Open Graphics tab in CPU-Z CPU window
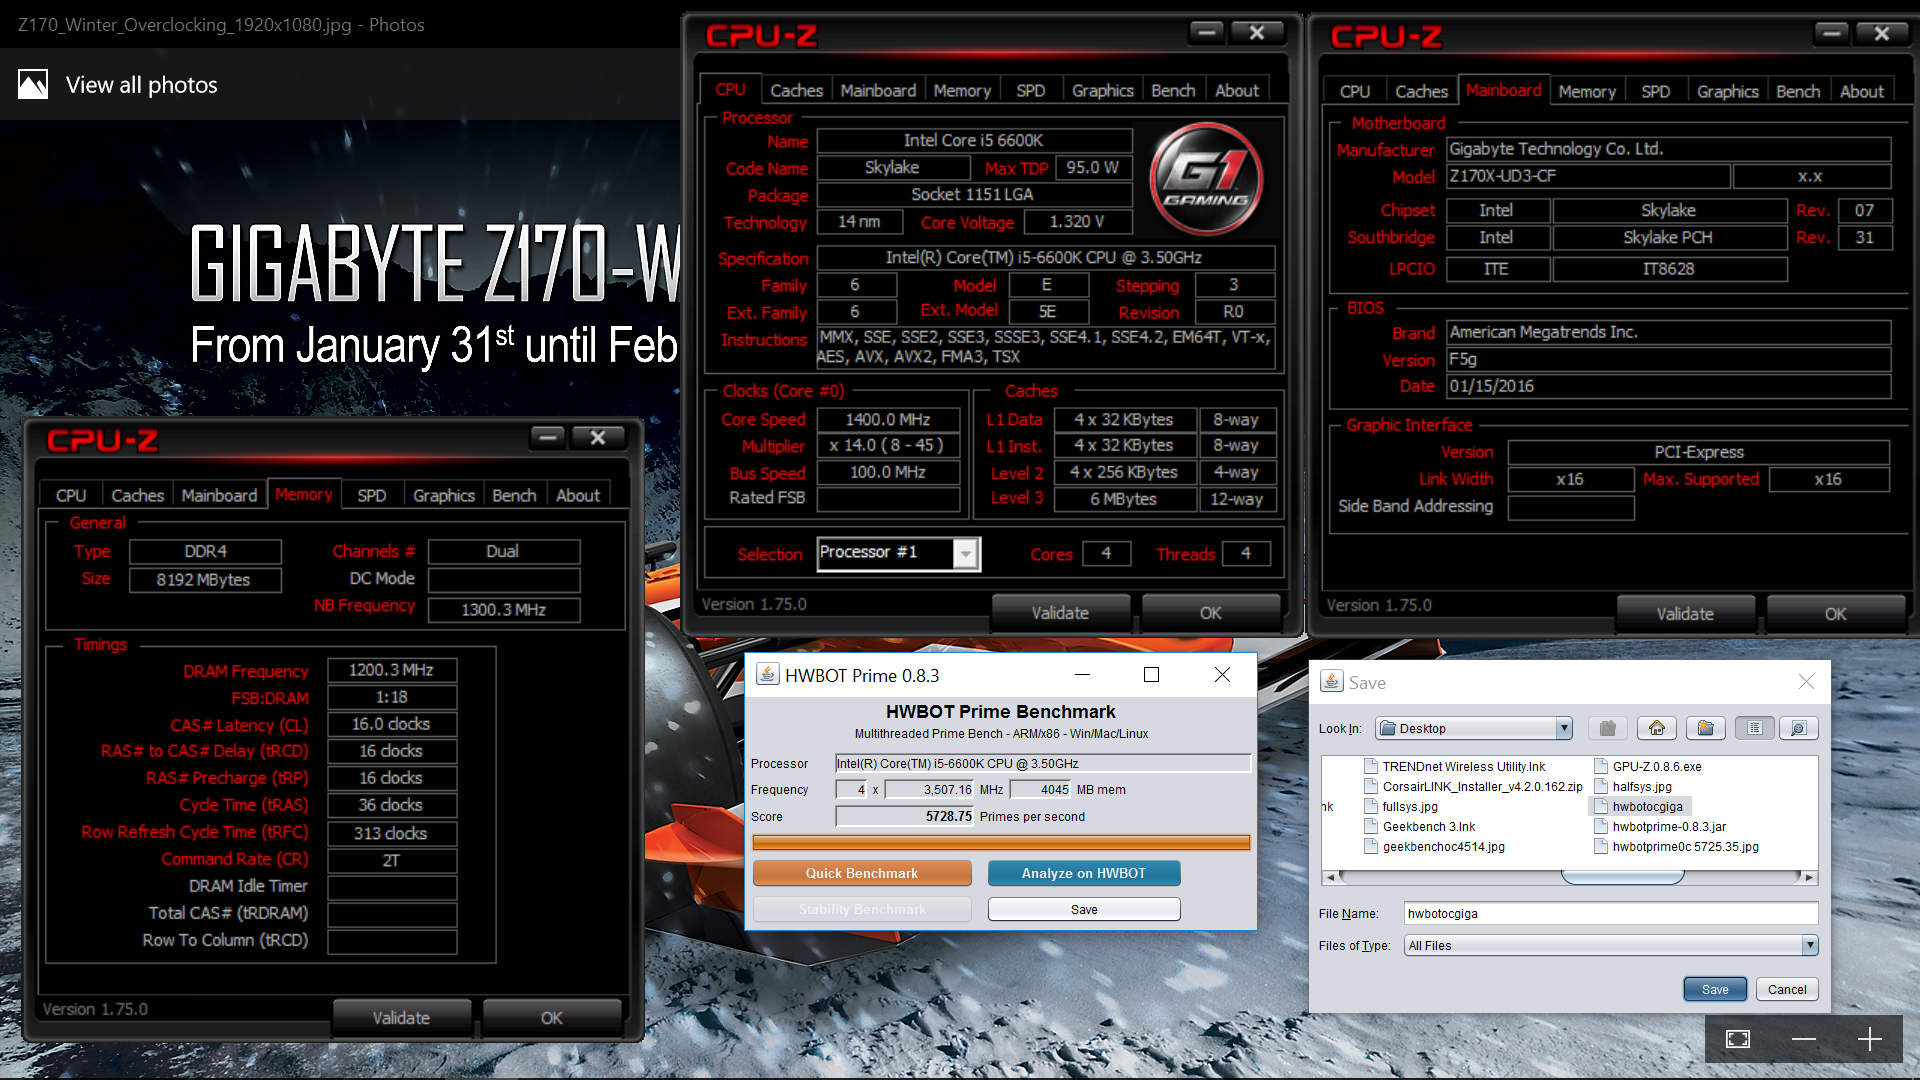1920x1080 pixels. tap(1103, 90)
